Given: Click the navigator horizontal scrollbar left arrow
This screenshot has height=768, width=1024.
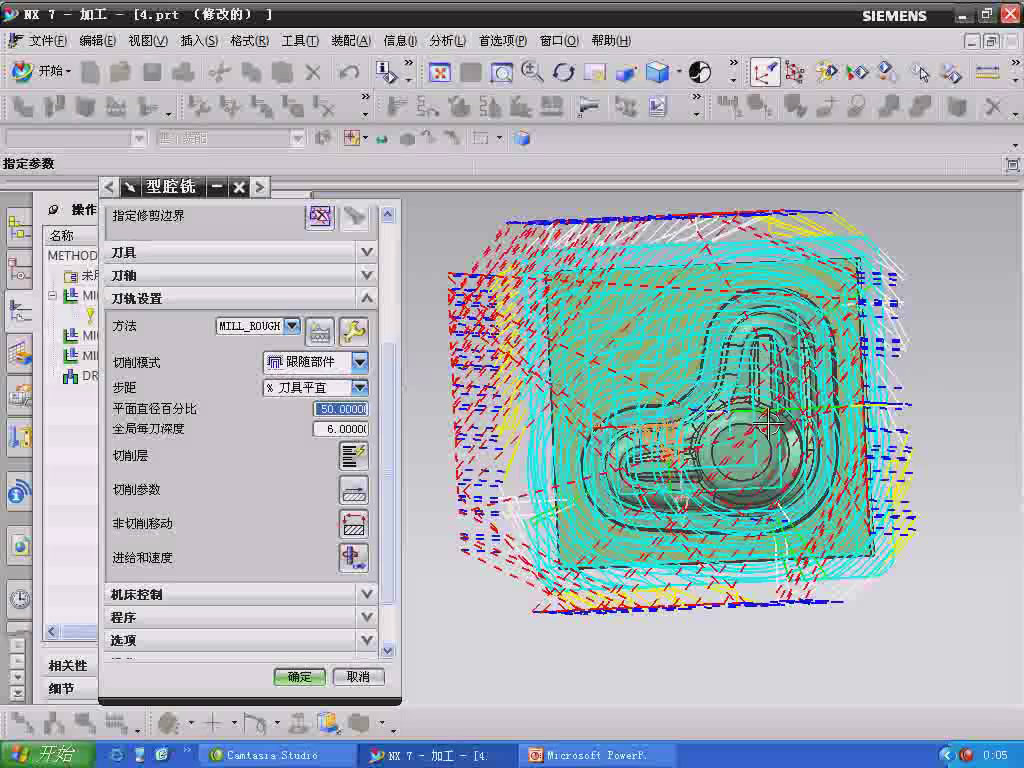Looking at the screenshot, I should point(52,631).
